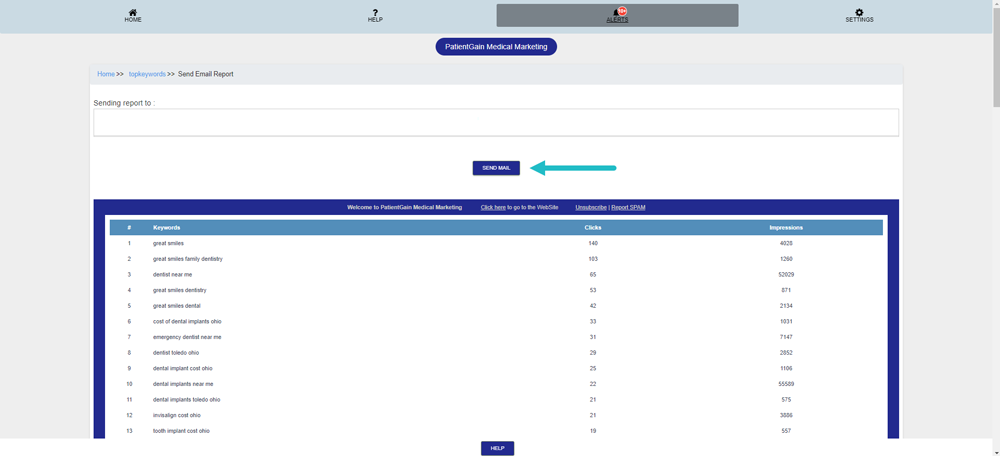Click the page vertical scrollbar thumb

point(996,55)
